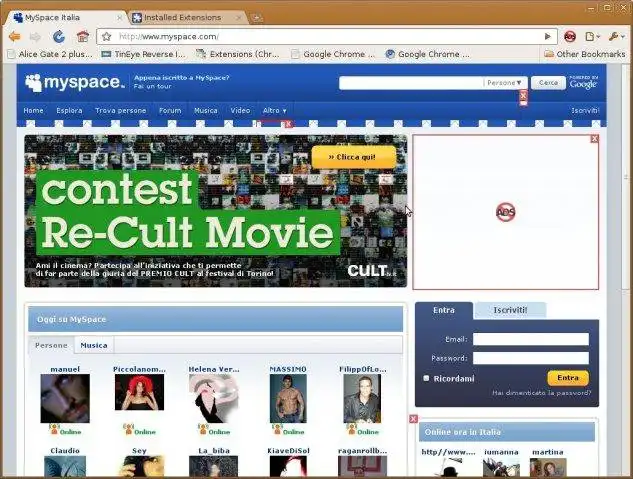
Task: Open iumanna profile name
Action: tap(501, 452)
